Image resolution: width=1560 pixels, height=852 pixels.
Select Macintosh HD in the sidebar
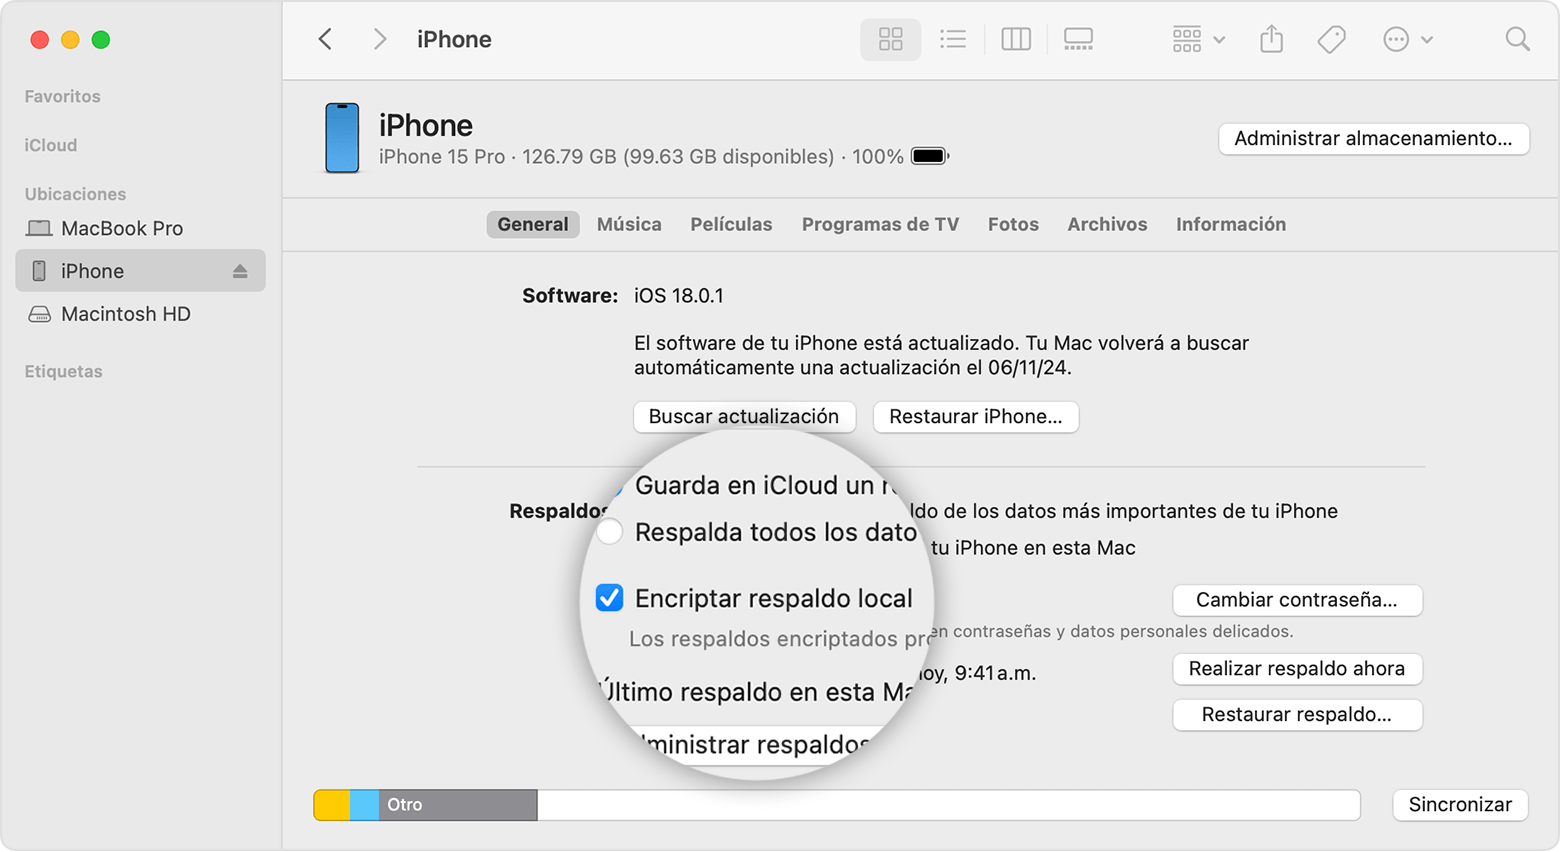coord(141,314)
